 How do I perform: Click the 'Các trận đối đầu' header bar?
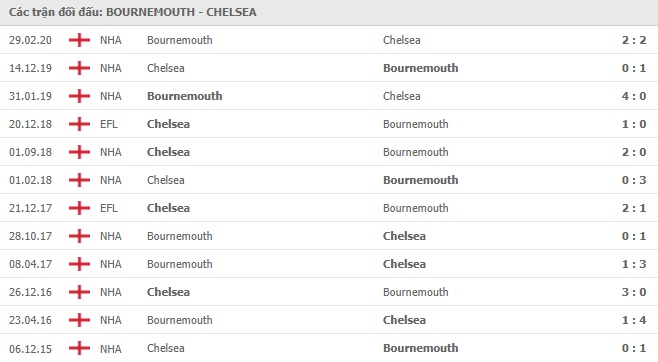coord(329,12)
